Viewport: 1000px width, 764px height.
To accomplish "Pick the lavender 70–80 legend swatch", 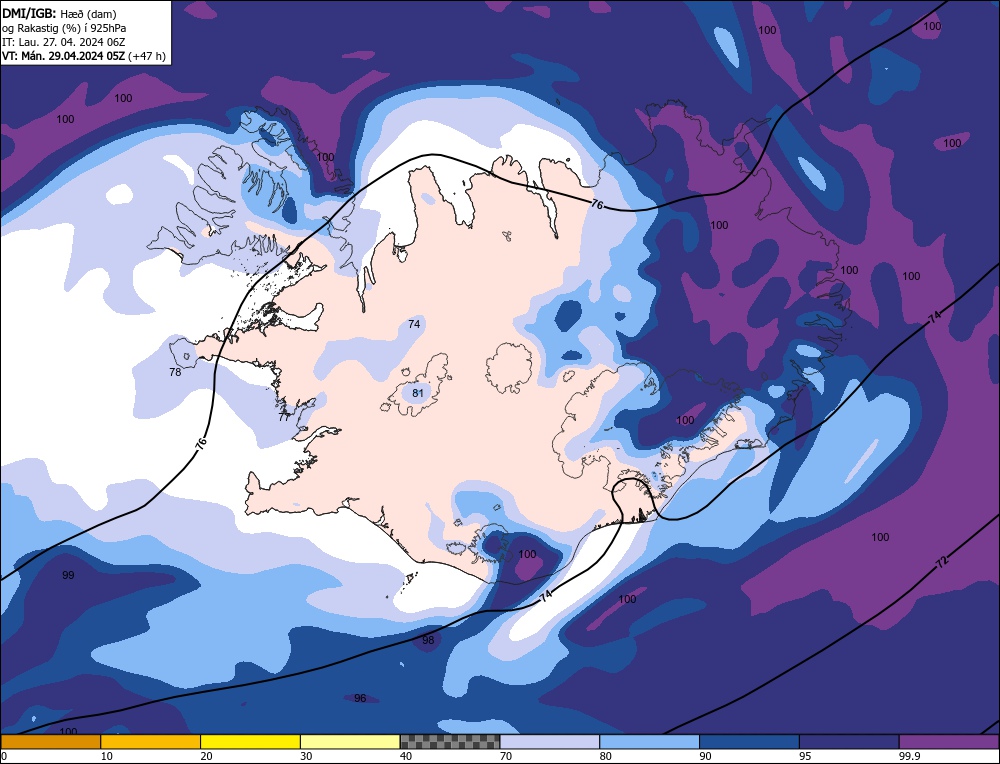I will pyautogui.click(x=550, y=742).
